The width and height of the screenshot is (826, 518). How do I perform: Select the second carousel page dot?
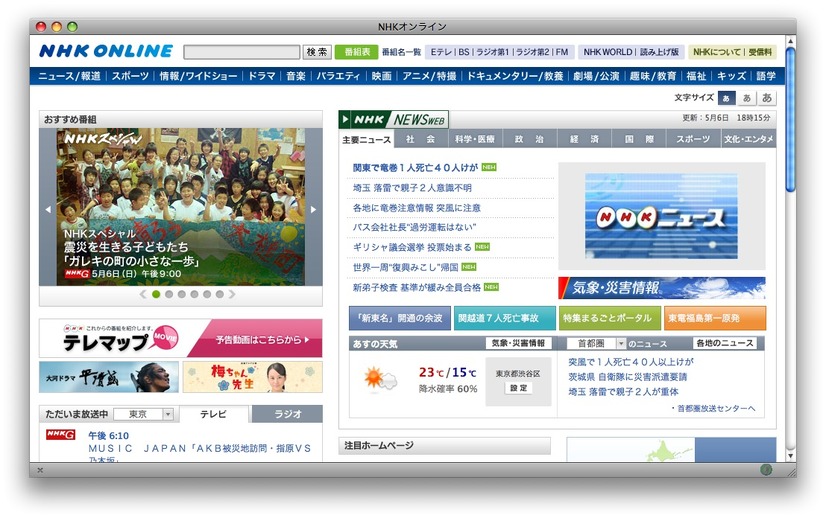click(x=169, y=294)
